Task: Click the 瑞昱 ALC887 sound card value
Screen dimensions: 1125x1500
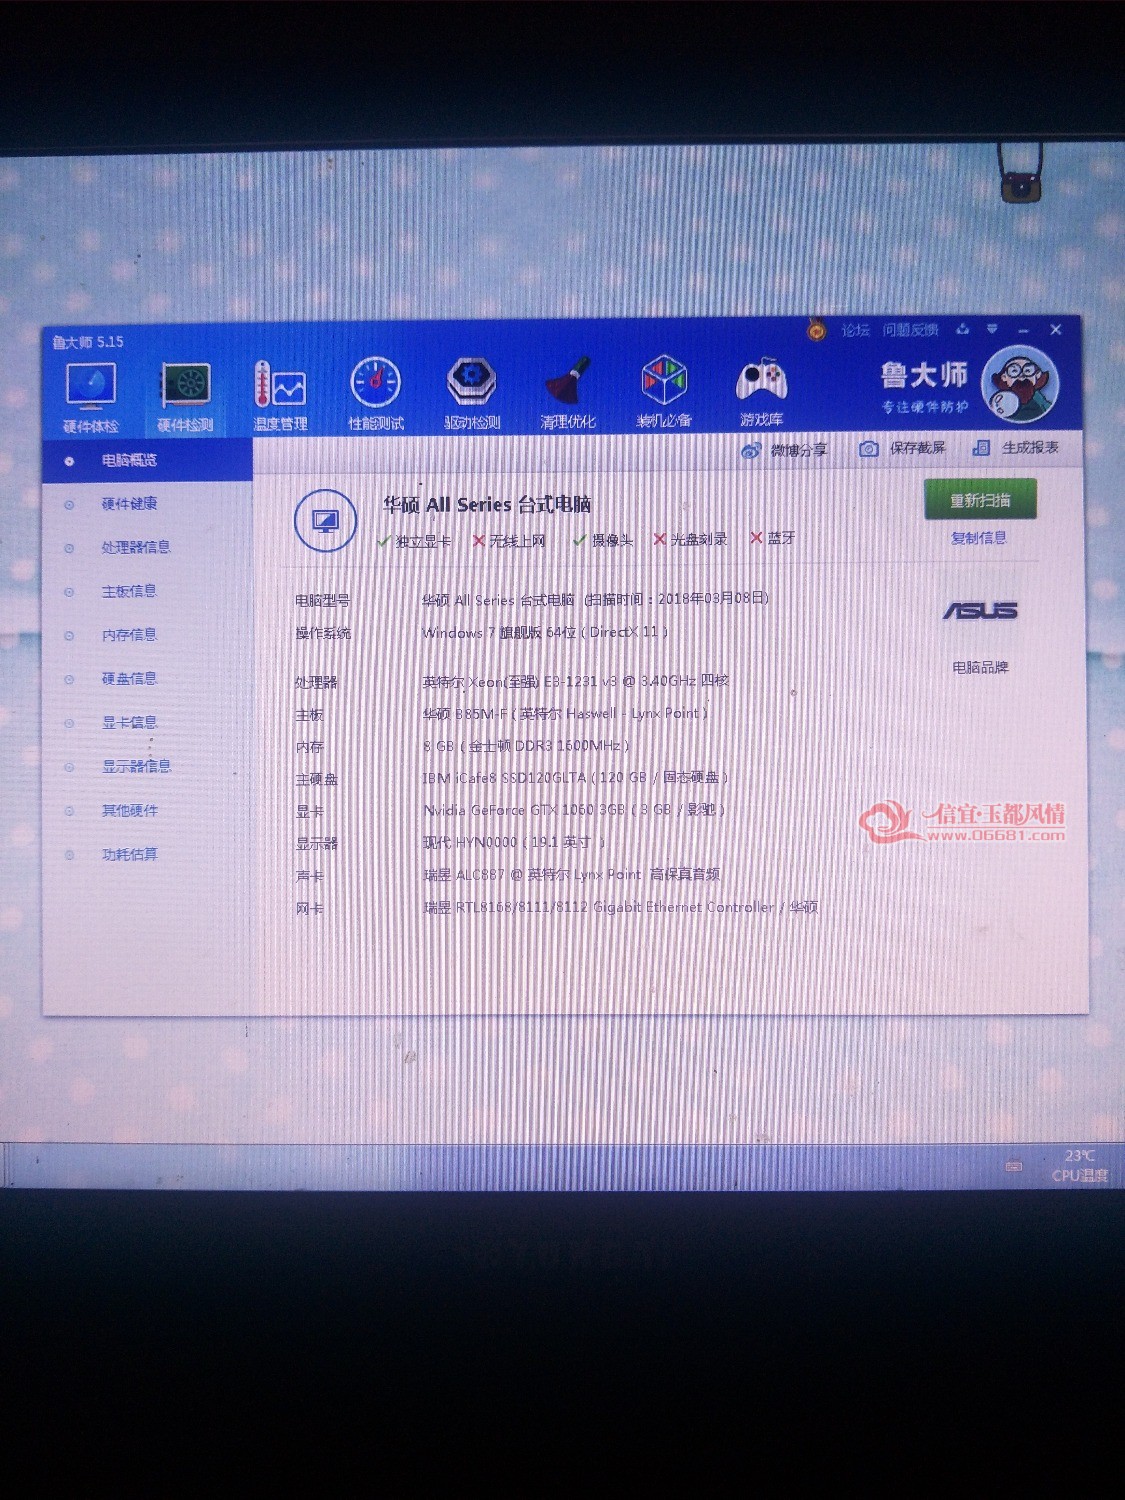Action: [571, 875]
